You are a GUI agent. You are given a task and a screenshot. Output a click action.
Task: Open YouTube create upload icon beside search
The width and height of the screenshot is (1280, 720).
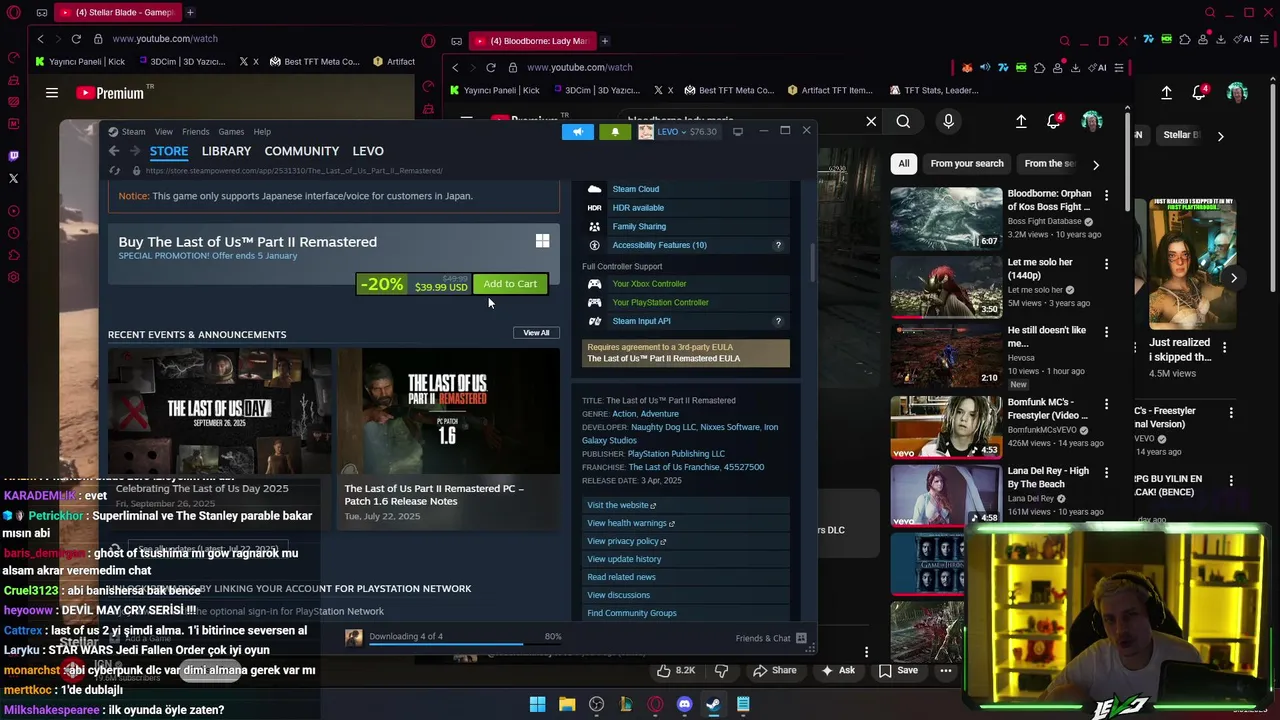coord(1021,122)
